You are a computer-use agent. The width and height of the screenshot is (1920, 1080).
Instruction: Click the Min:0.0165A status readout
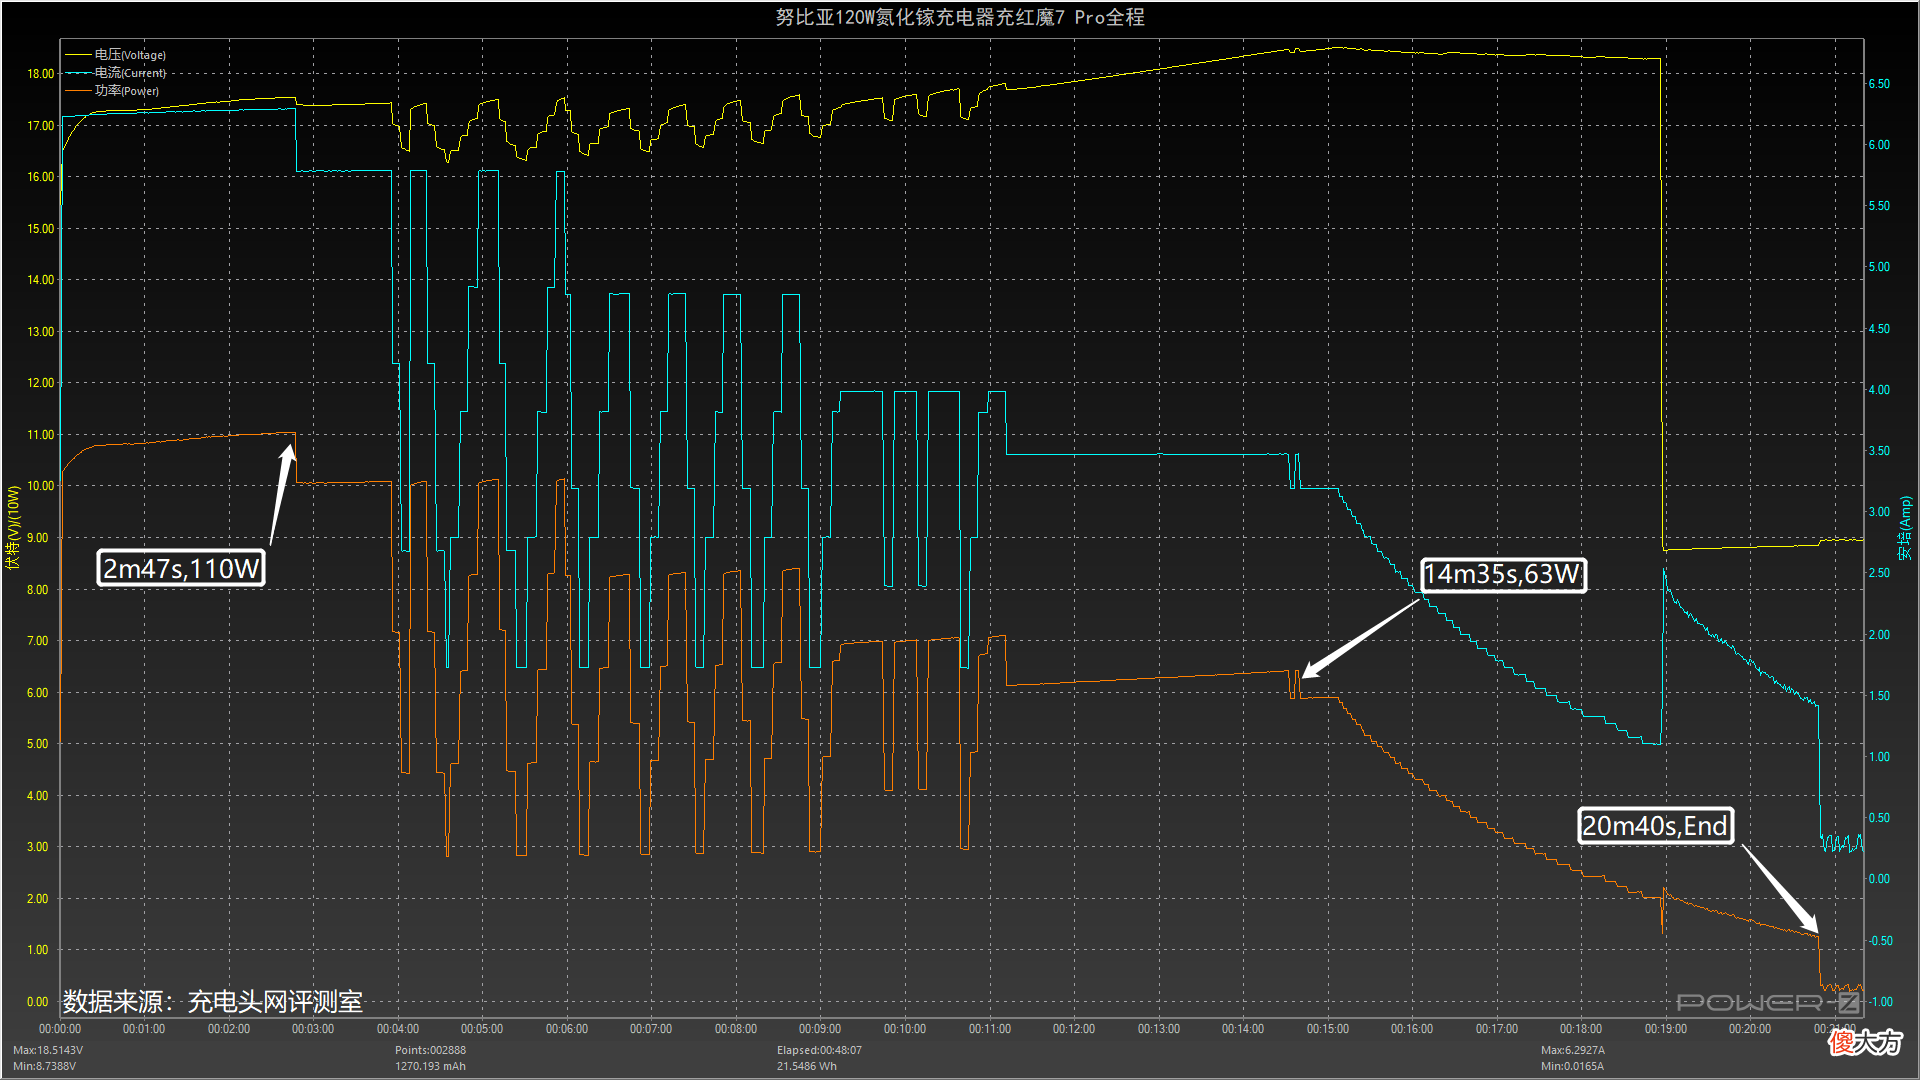click(x=1572, y=1066)
